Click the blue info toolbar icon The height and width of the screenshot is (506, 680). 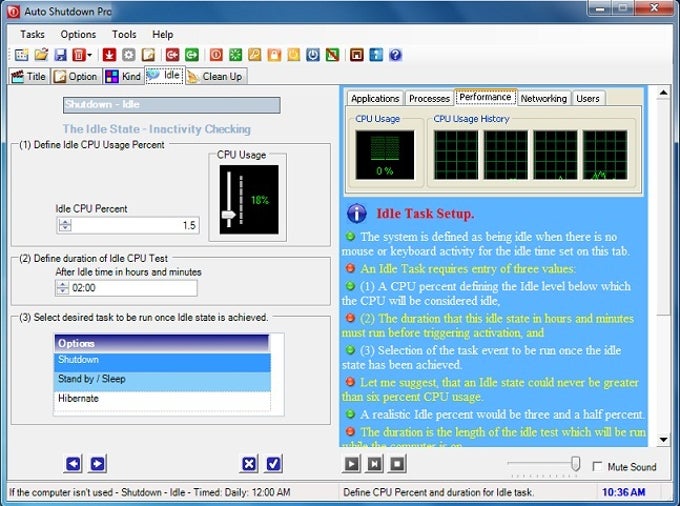[376, 55]
